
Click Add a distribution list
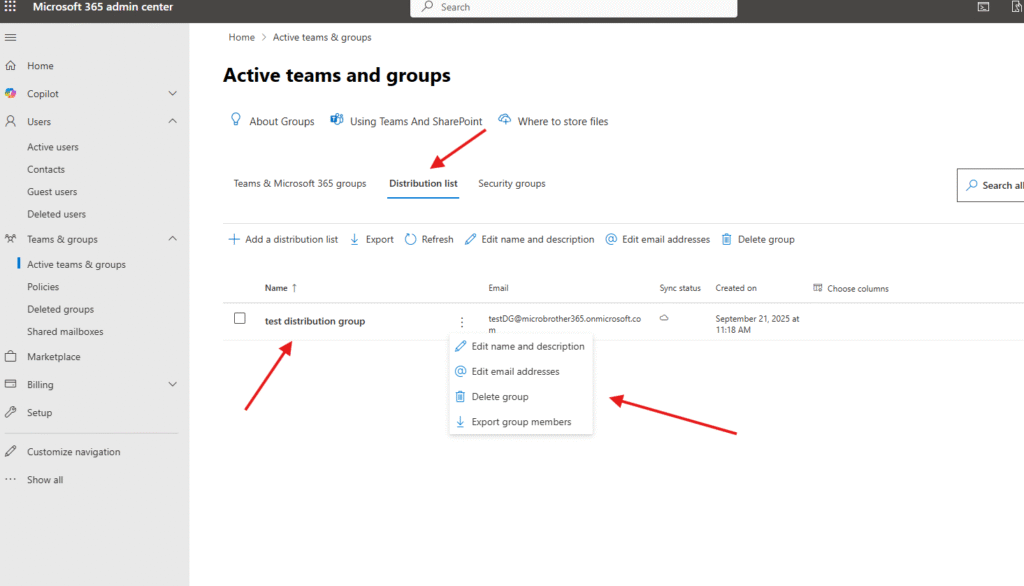click(x=284, y=240)
